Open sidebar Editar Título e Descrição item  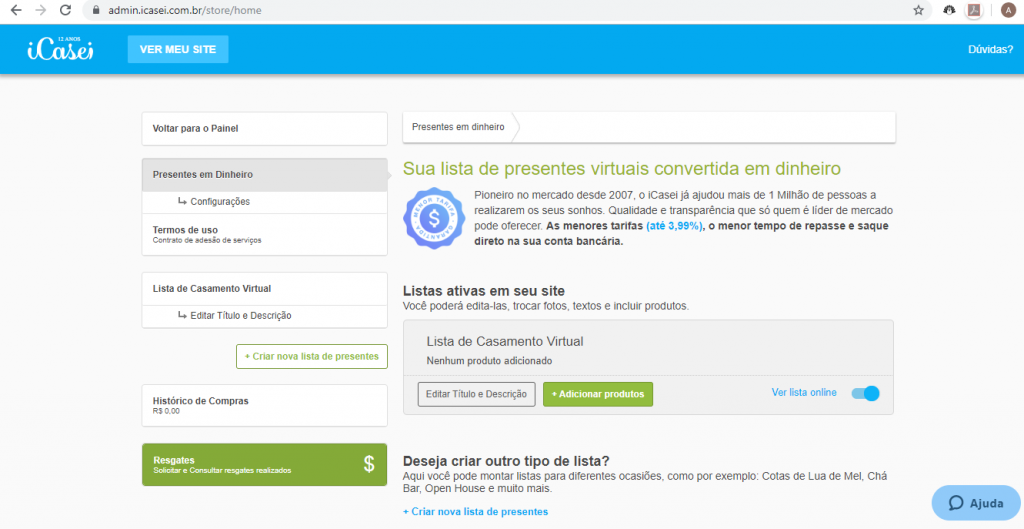tap(264, 316)
